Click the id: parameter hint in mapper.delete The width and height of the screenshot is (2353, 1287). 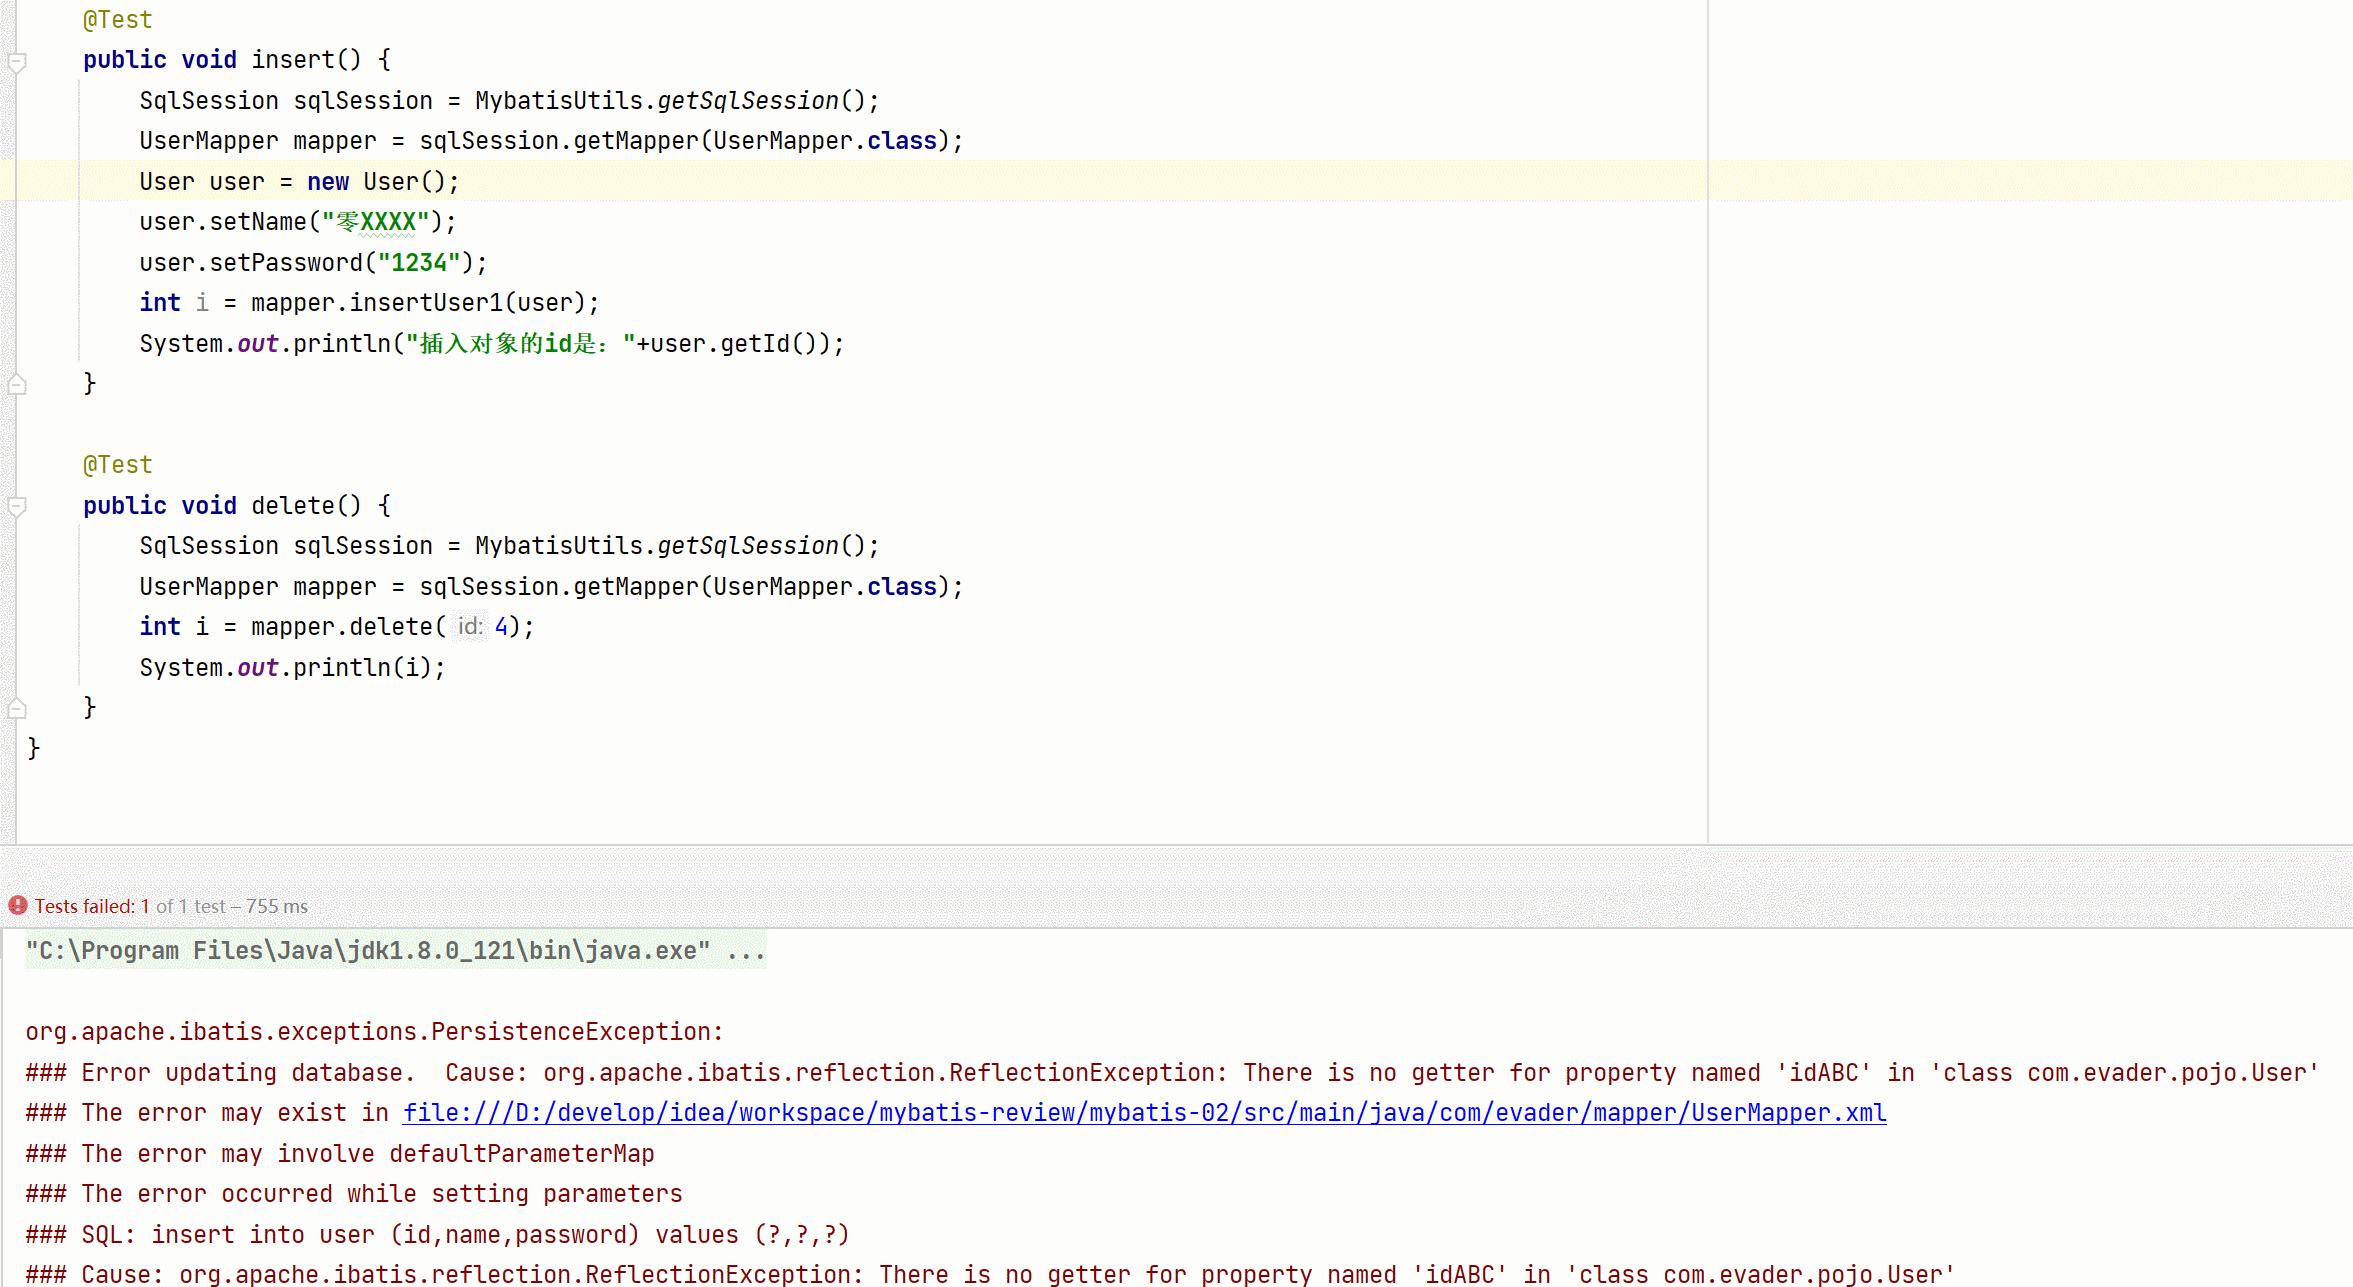tap(469, 627)
